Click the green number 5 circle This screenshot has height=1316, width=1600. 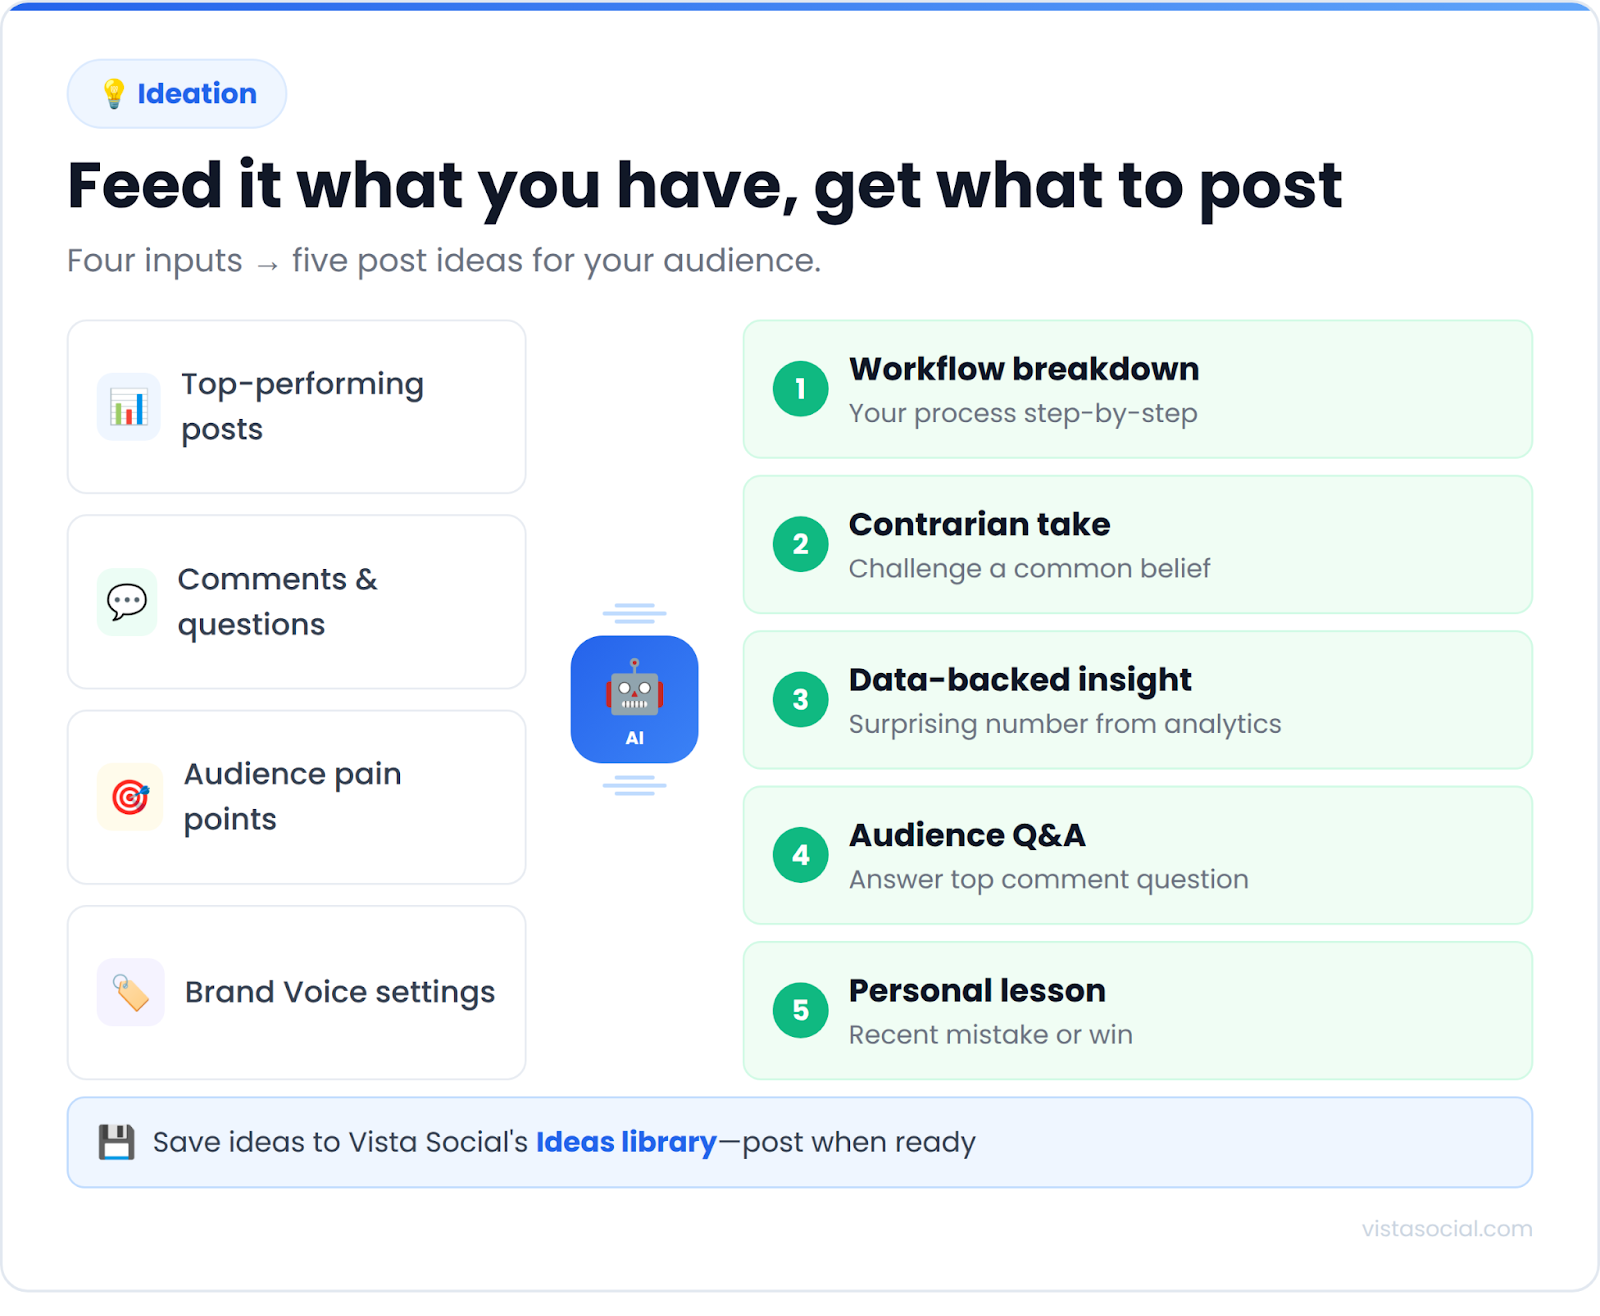pos(800,1010)
